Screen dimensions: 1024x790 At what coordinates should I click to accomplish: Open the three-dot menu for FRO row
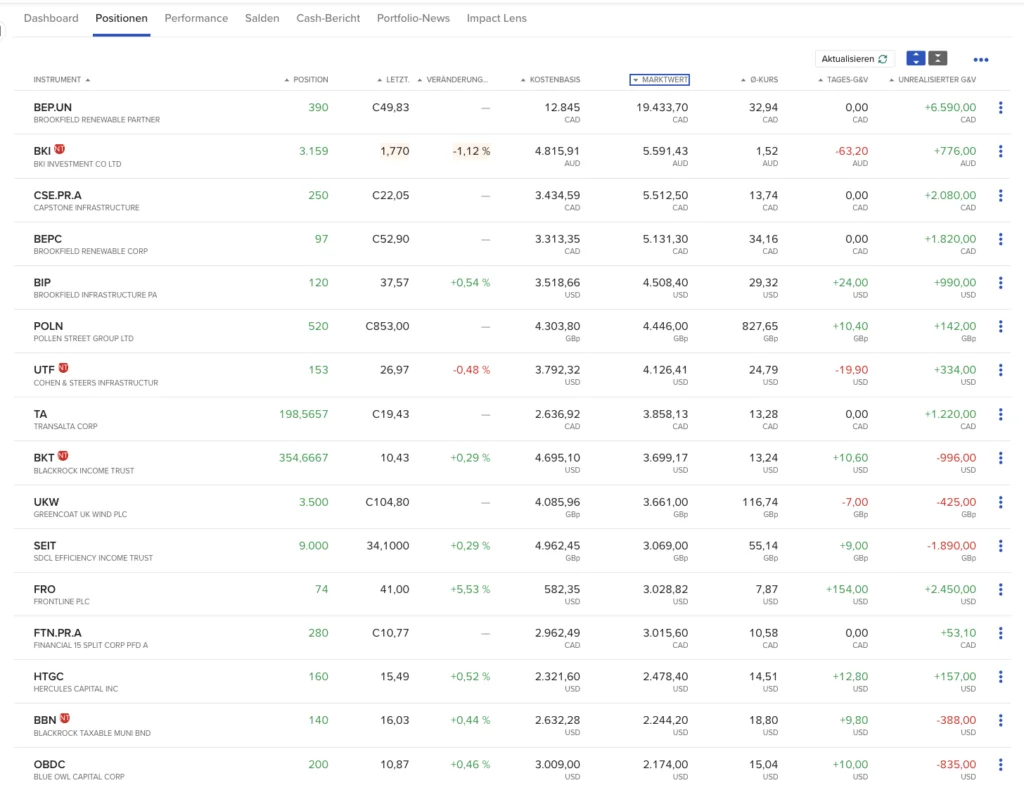(1000, 590)
